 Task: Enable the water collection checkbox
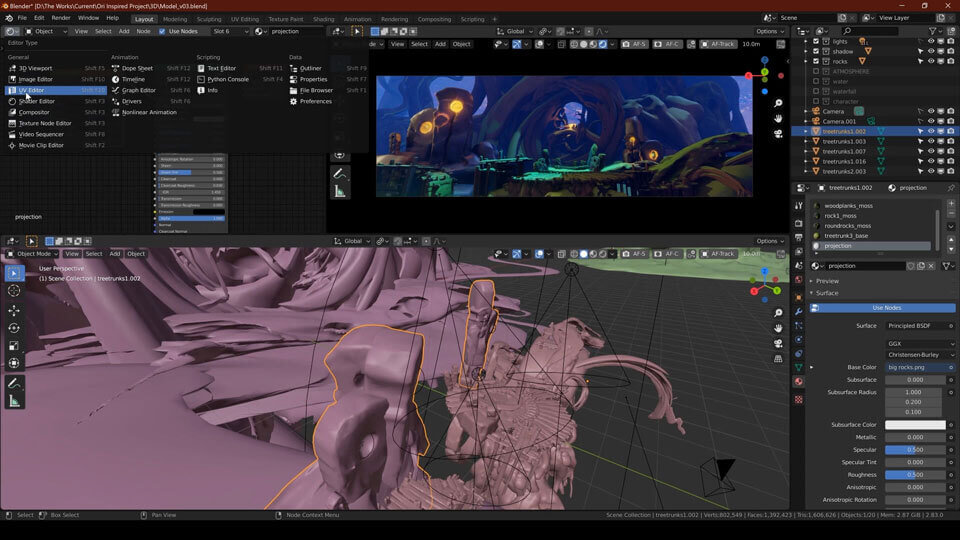coord(816,81)
